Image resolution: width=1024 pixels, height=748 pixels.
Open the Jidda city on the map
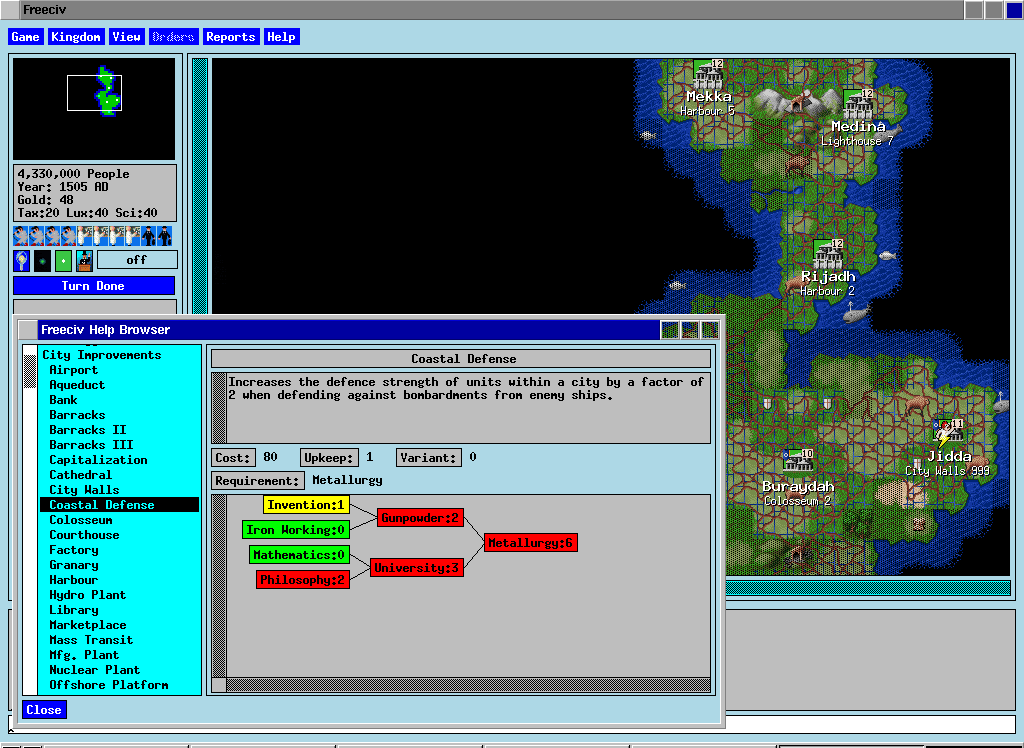click(x=948, y=434)
